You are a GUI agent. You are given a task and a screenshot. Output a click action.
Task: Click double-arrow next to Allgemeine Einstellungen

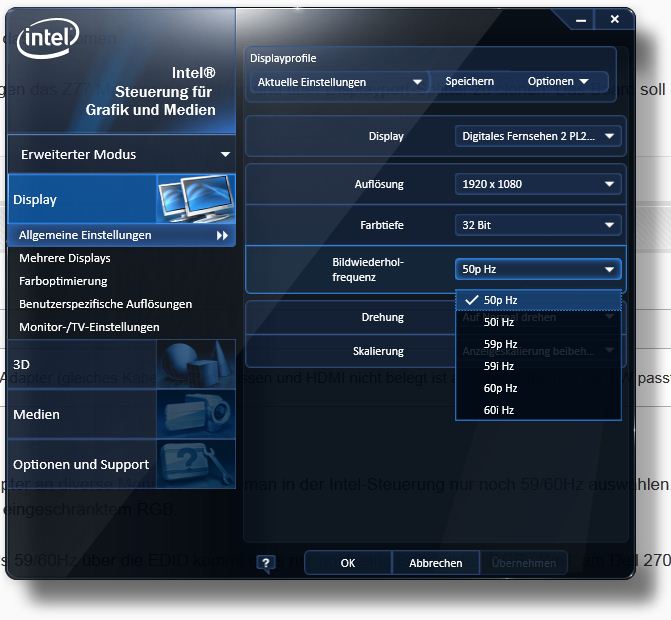222,235
